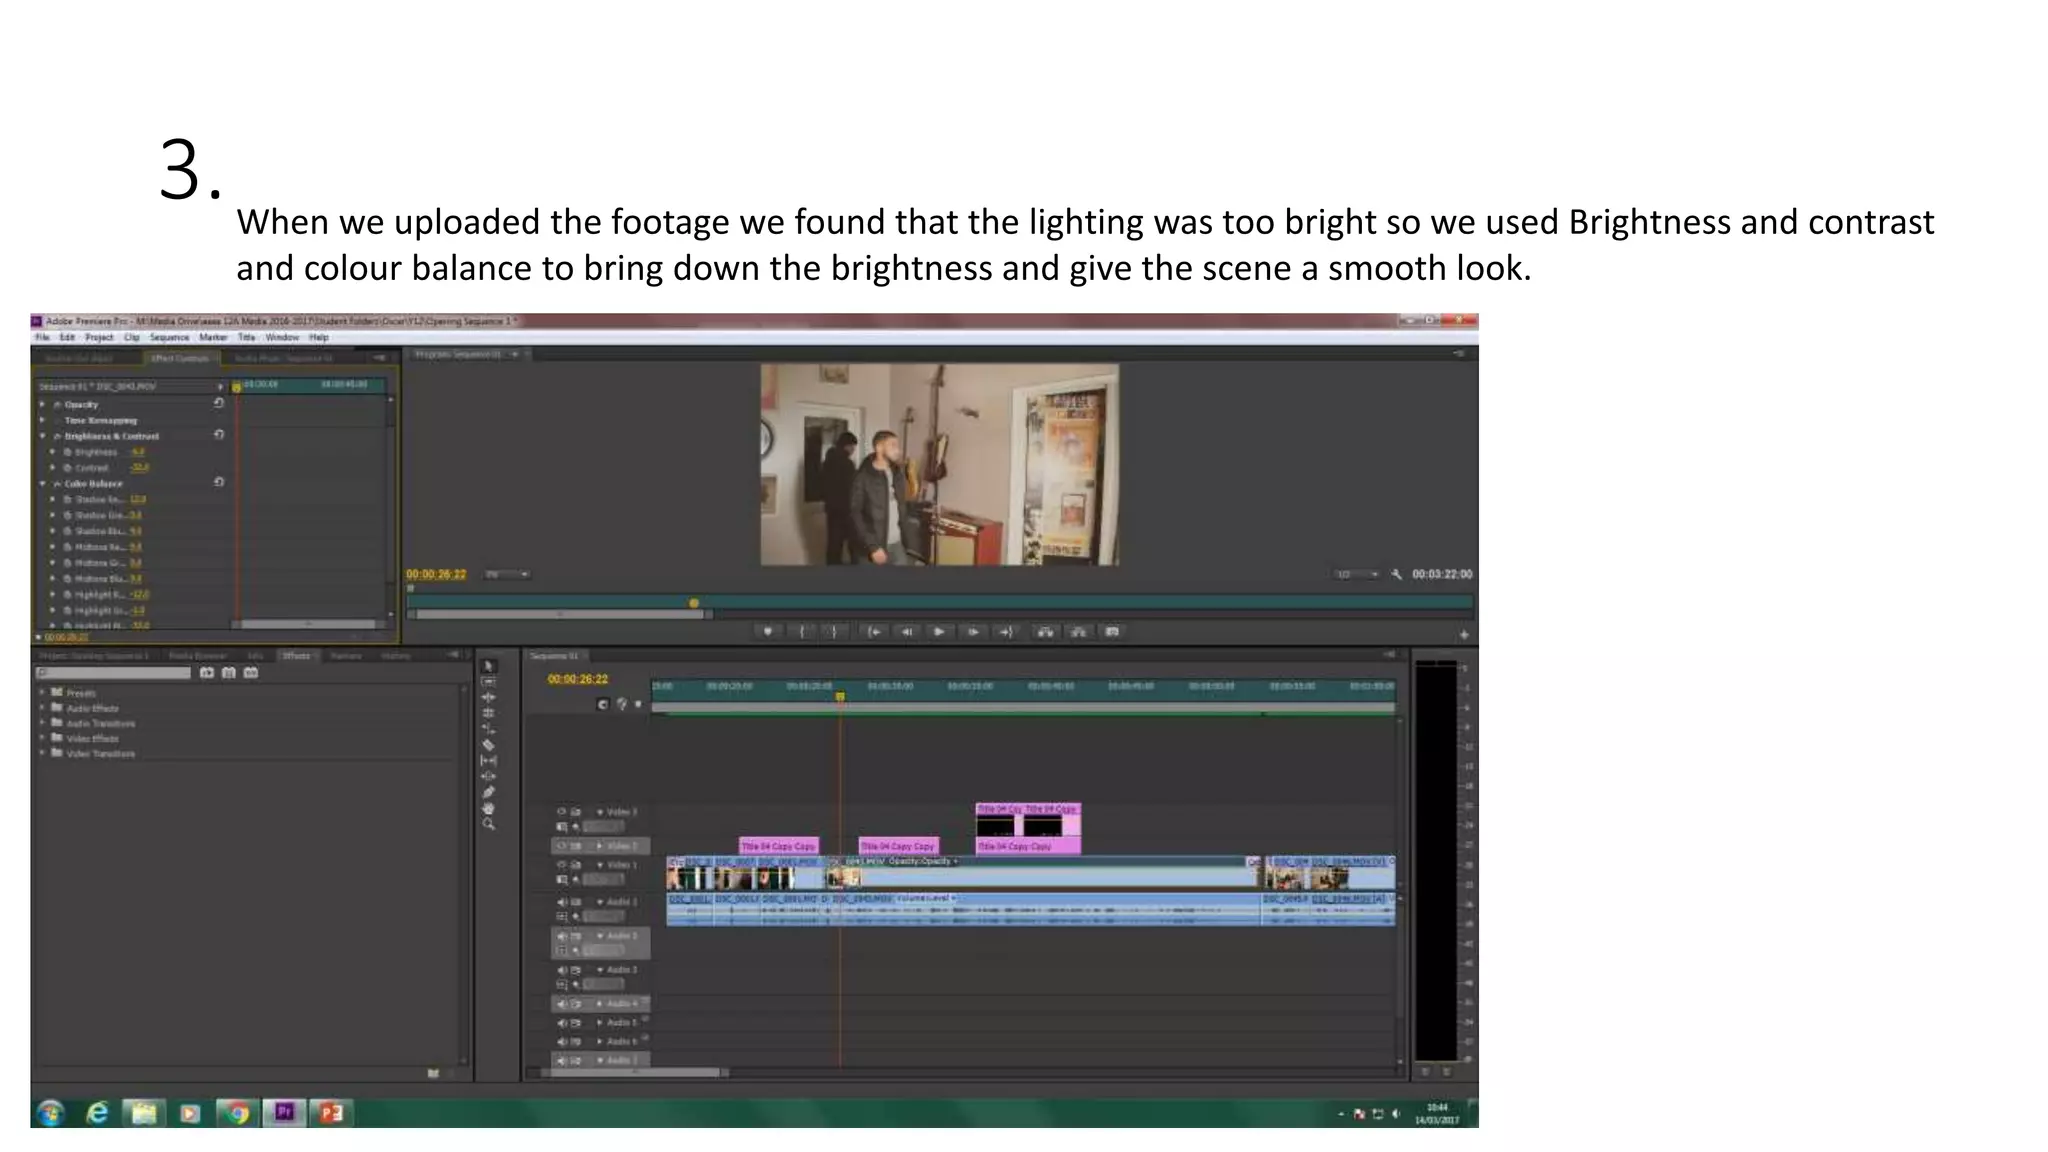Click Export Frame camera button
This screenshot has width=2048, height=1152.
[x=1112, y=632]
